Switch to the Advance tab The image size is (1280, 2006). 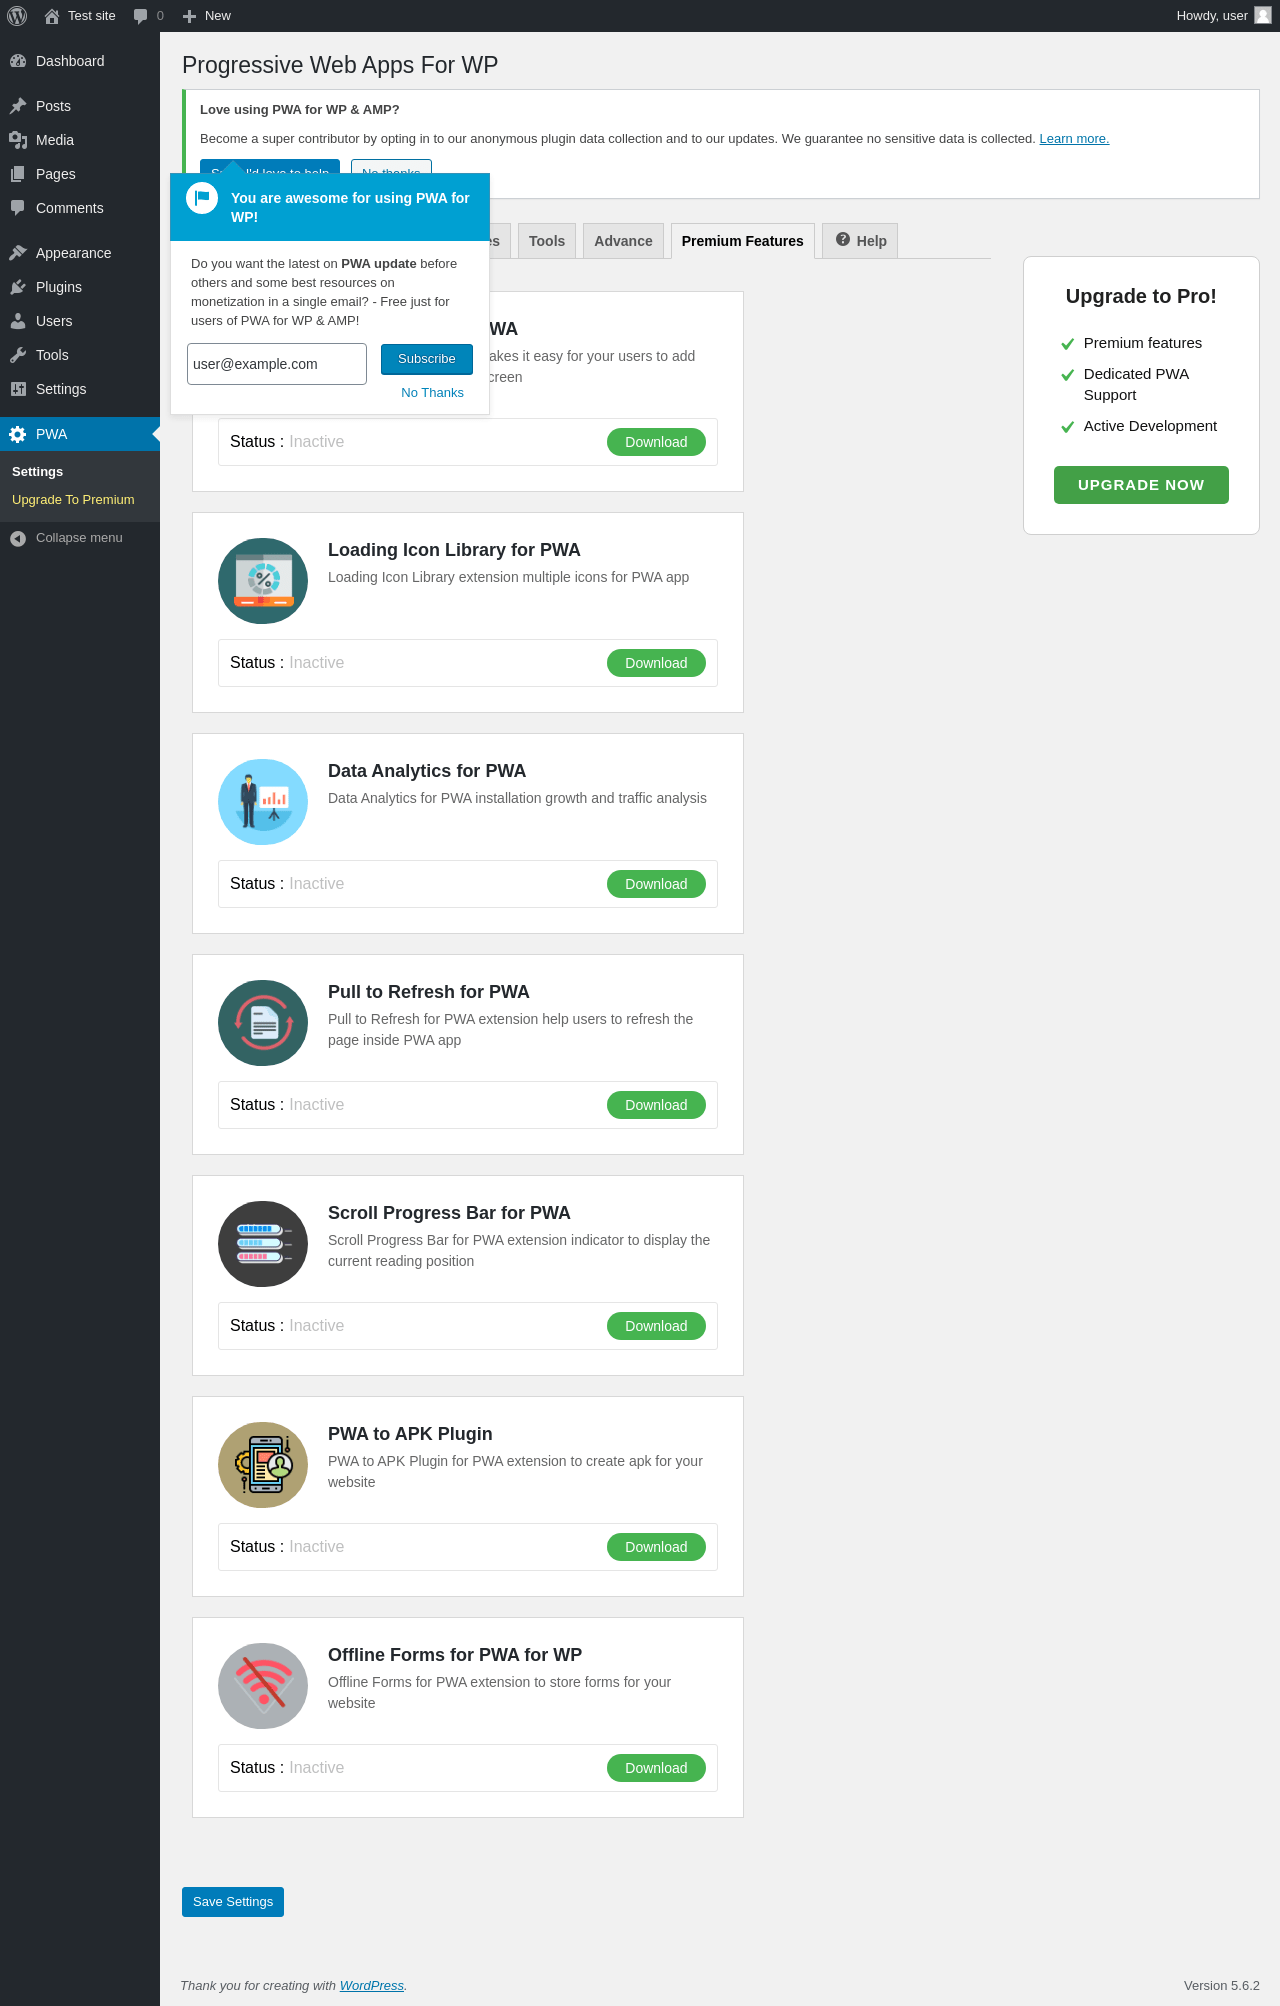(623, 241)
